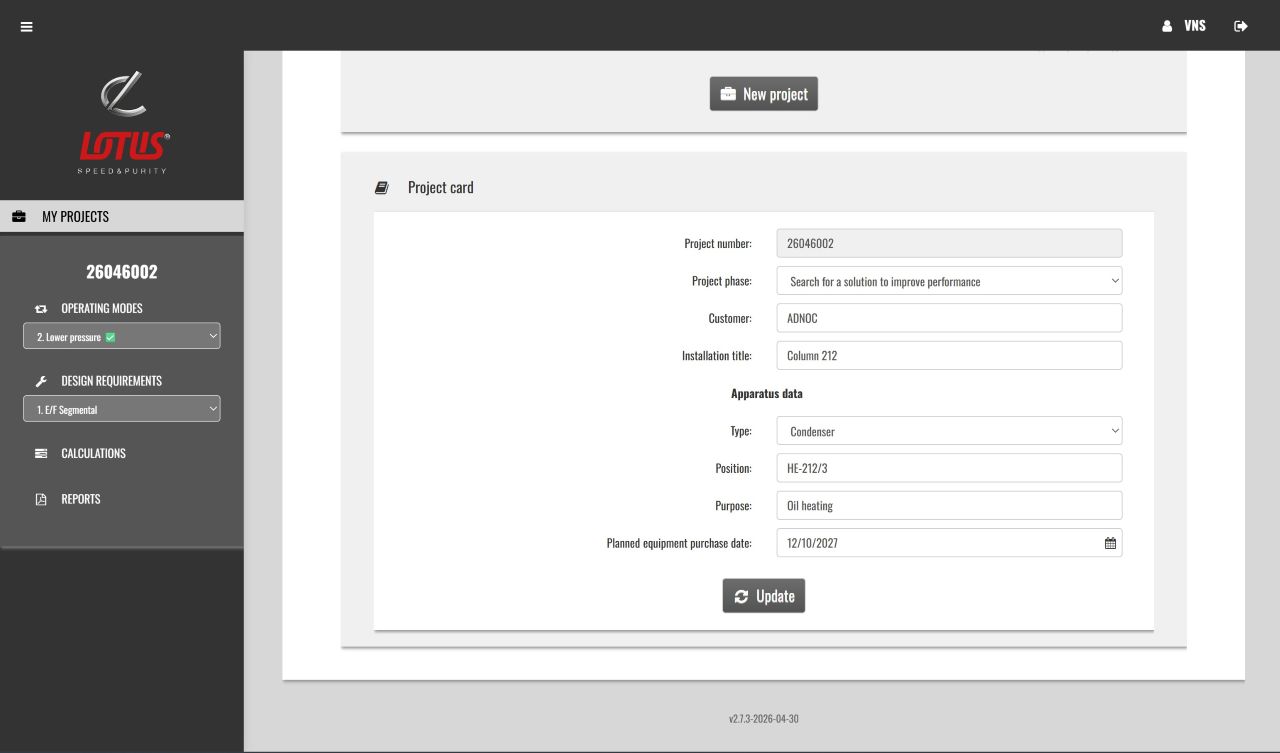Click the Lotus Speed & Purity logo
The height and width of the screenshot is (753, 1280).
(x=124, y=122)
